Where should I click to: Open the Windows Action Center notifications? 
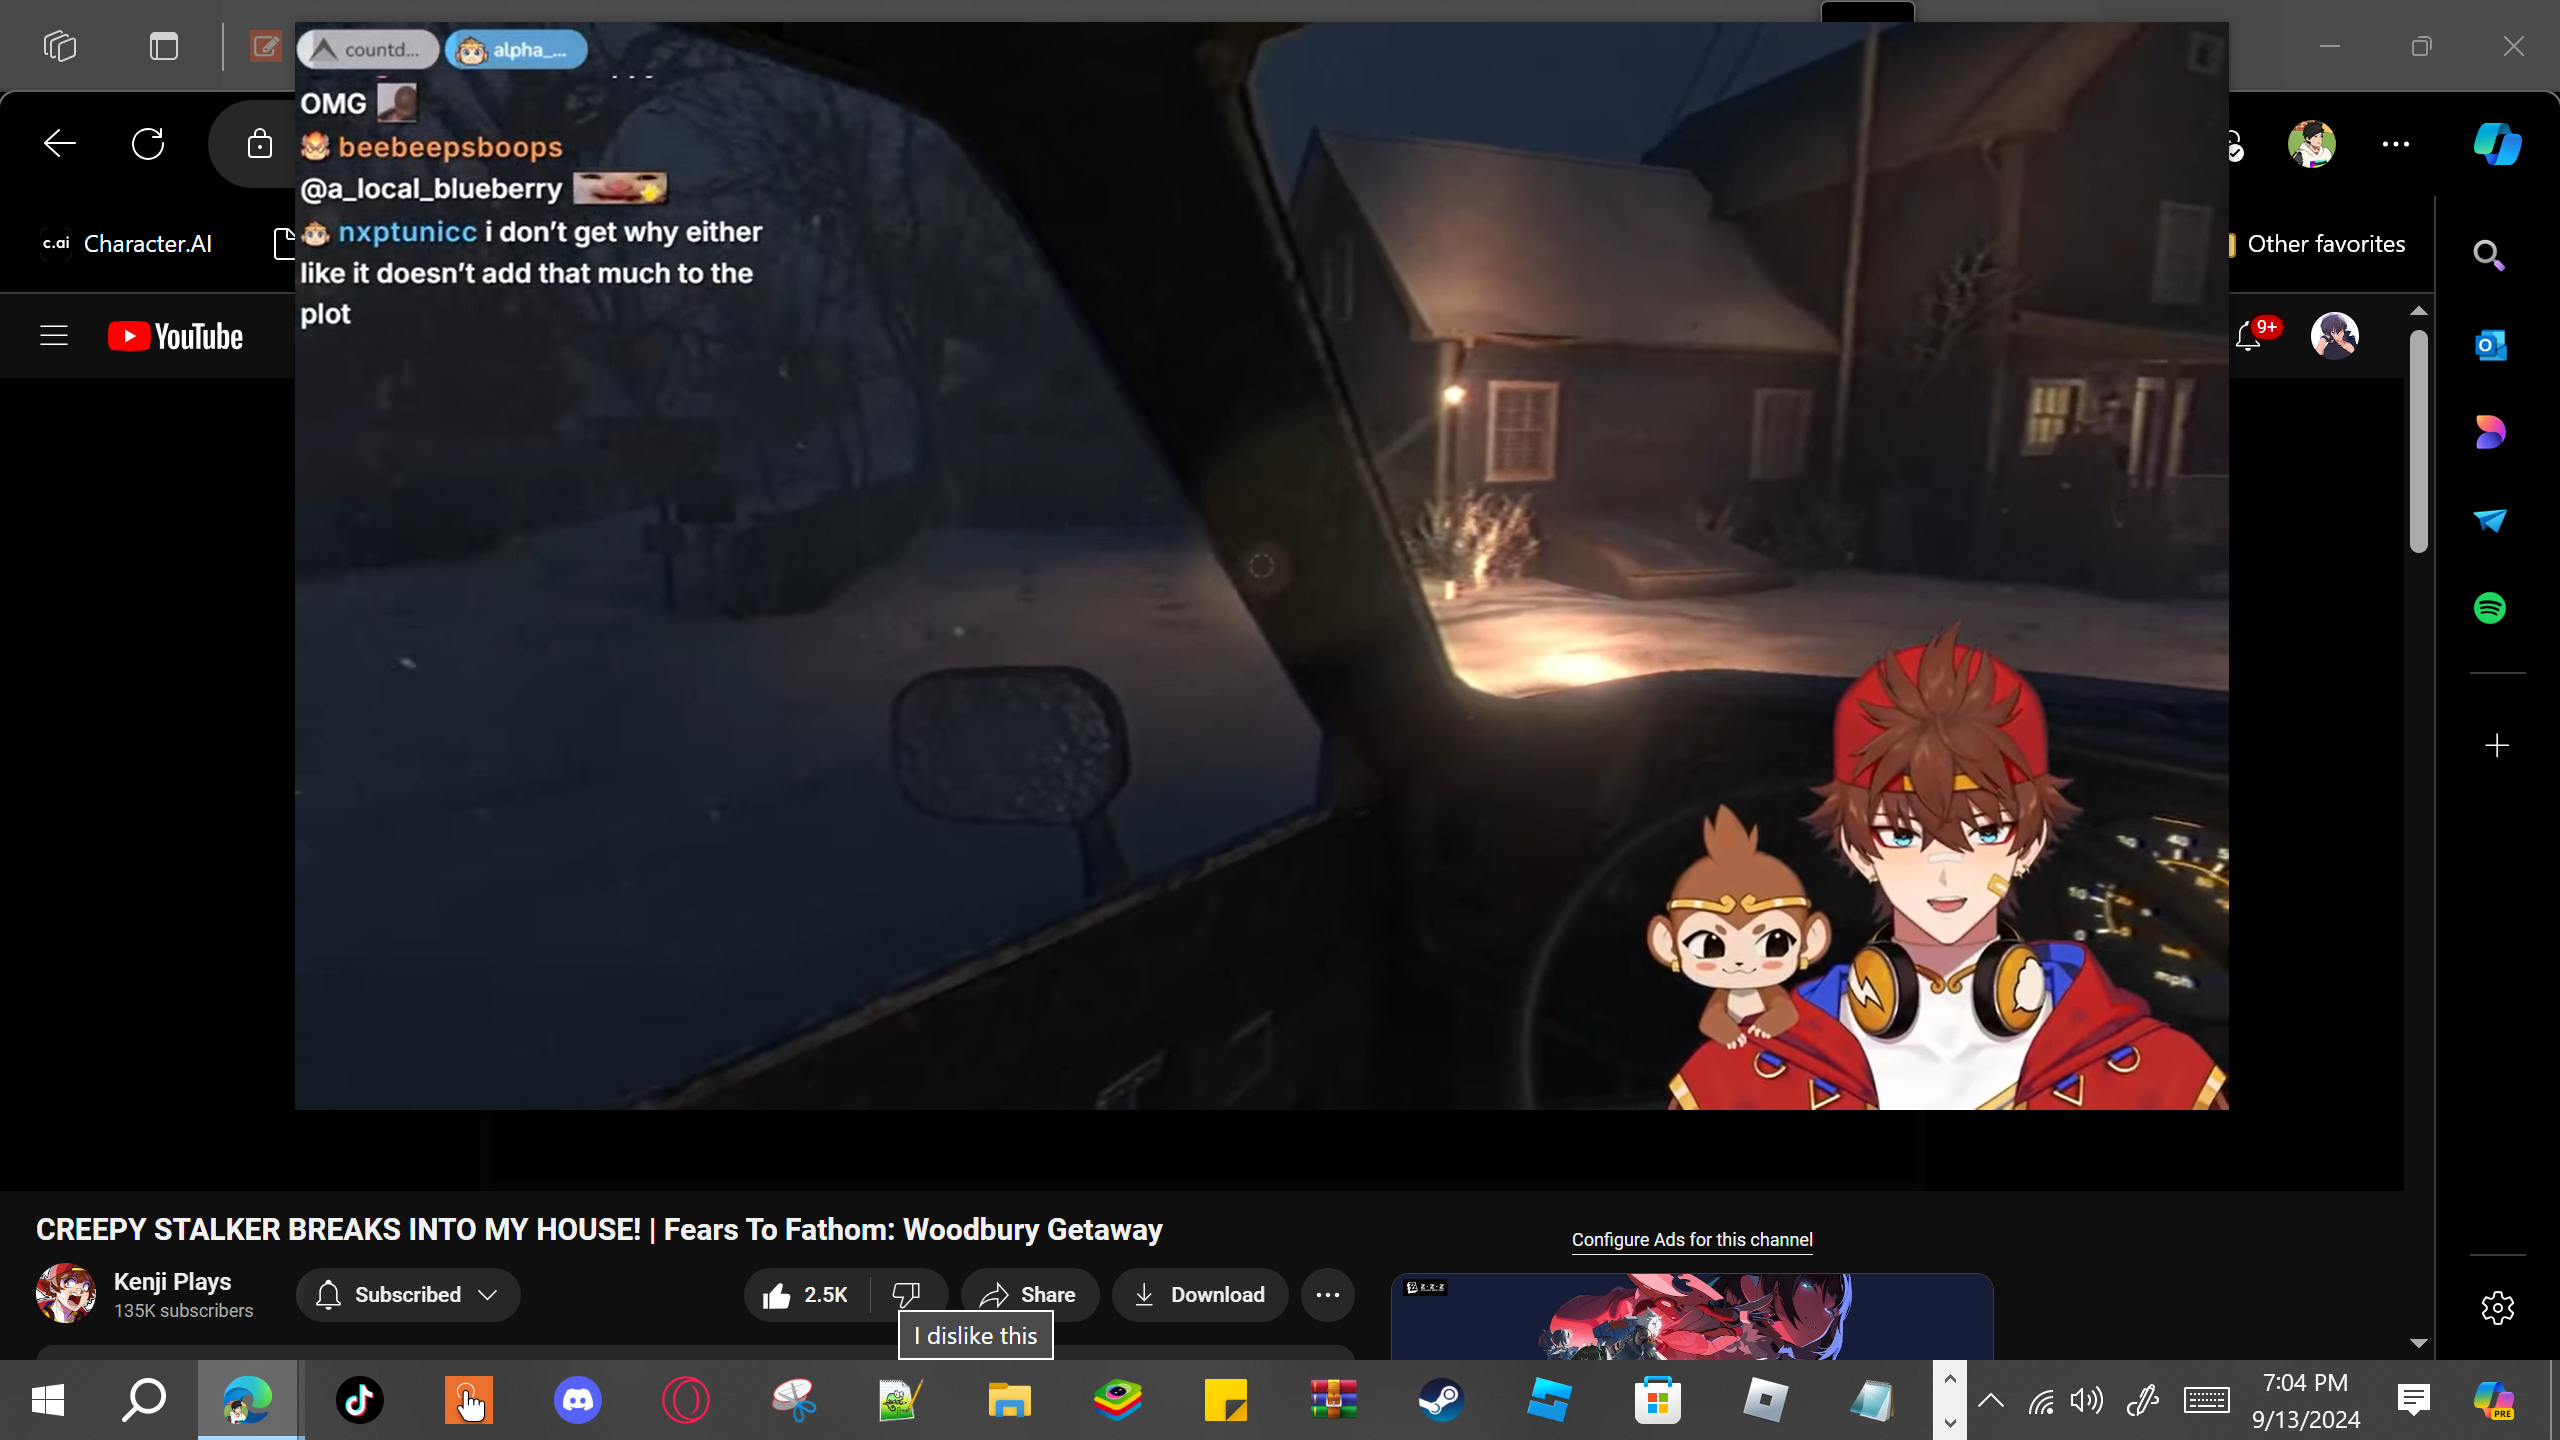(2414, 1400)
